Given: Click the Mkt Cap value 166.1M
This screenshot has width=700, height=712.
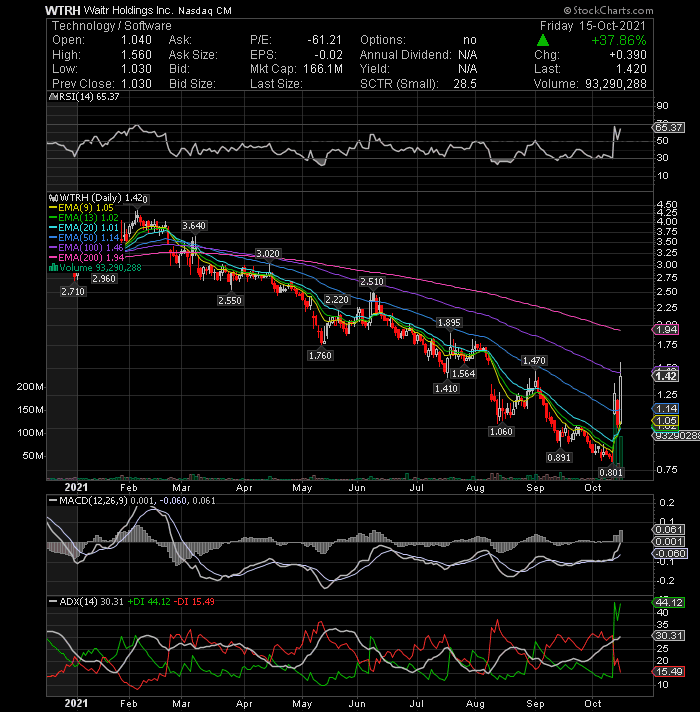Looking at the screenshot, I should click(x=323, y=69).
